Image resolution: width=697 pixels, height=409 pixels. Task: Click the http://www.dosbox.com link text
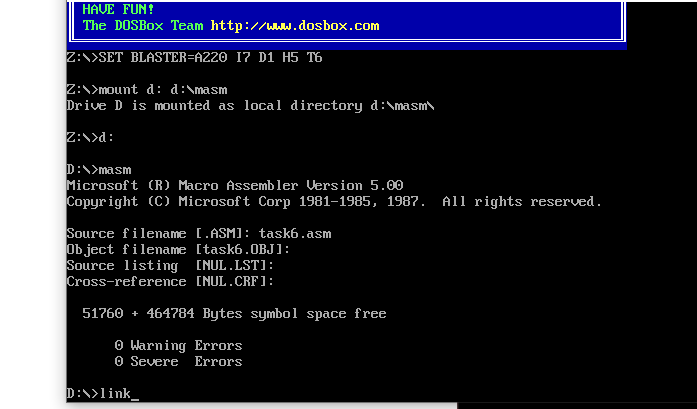tap(295, 25)
